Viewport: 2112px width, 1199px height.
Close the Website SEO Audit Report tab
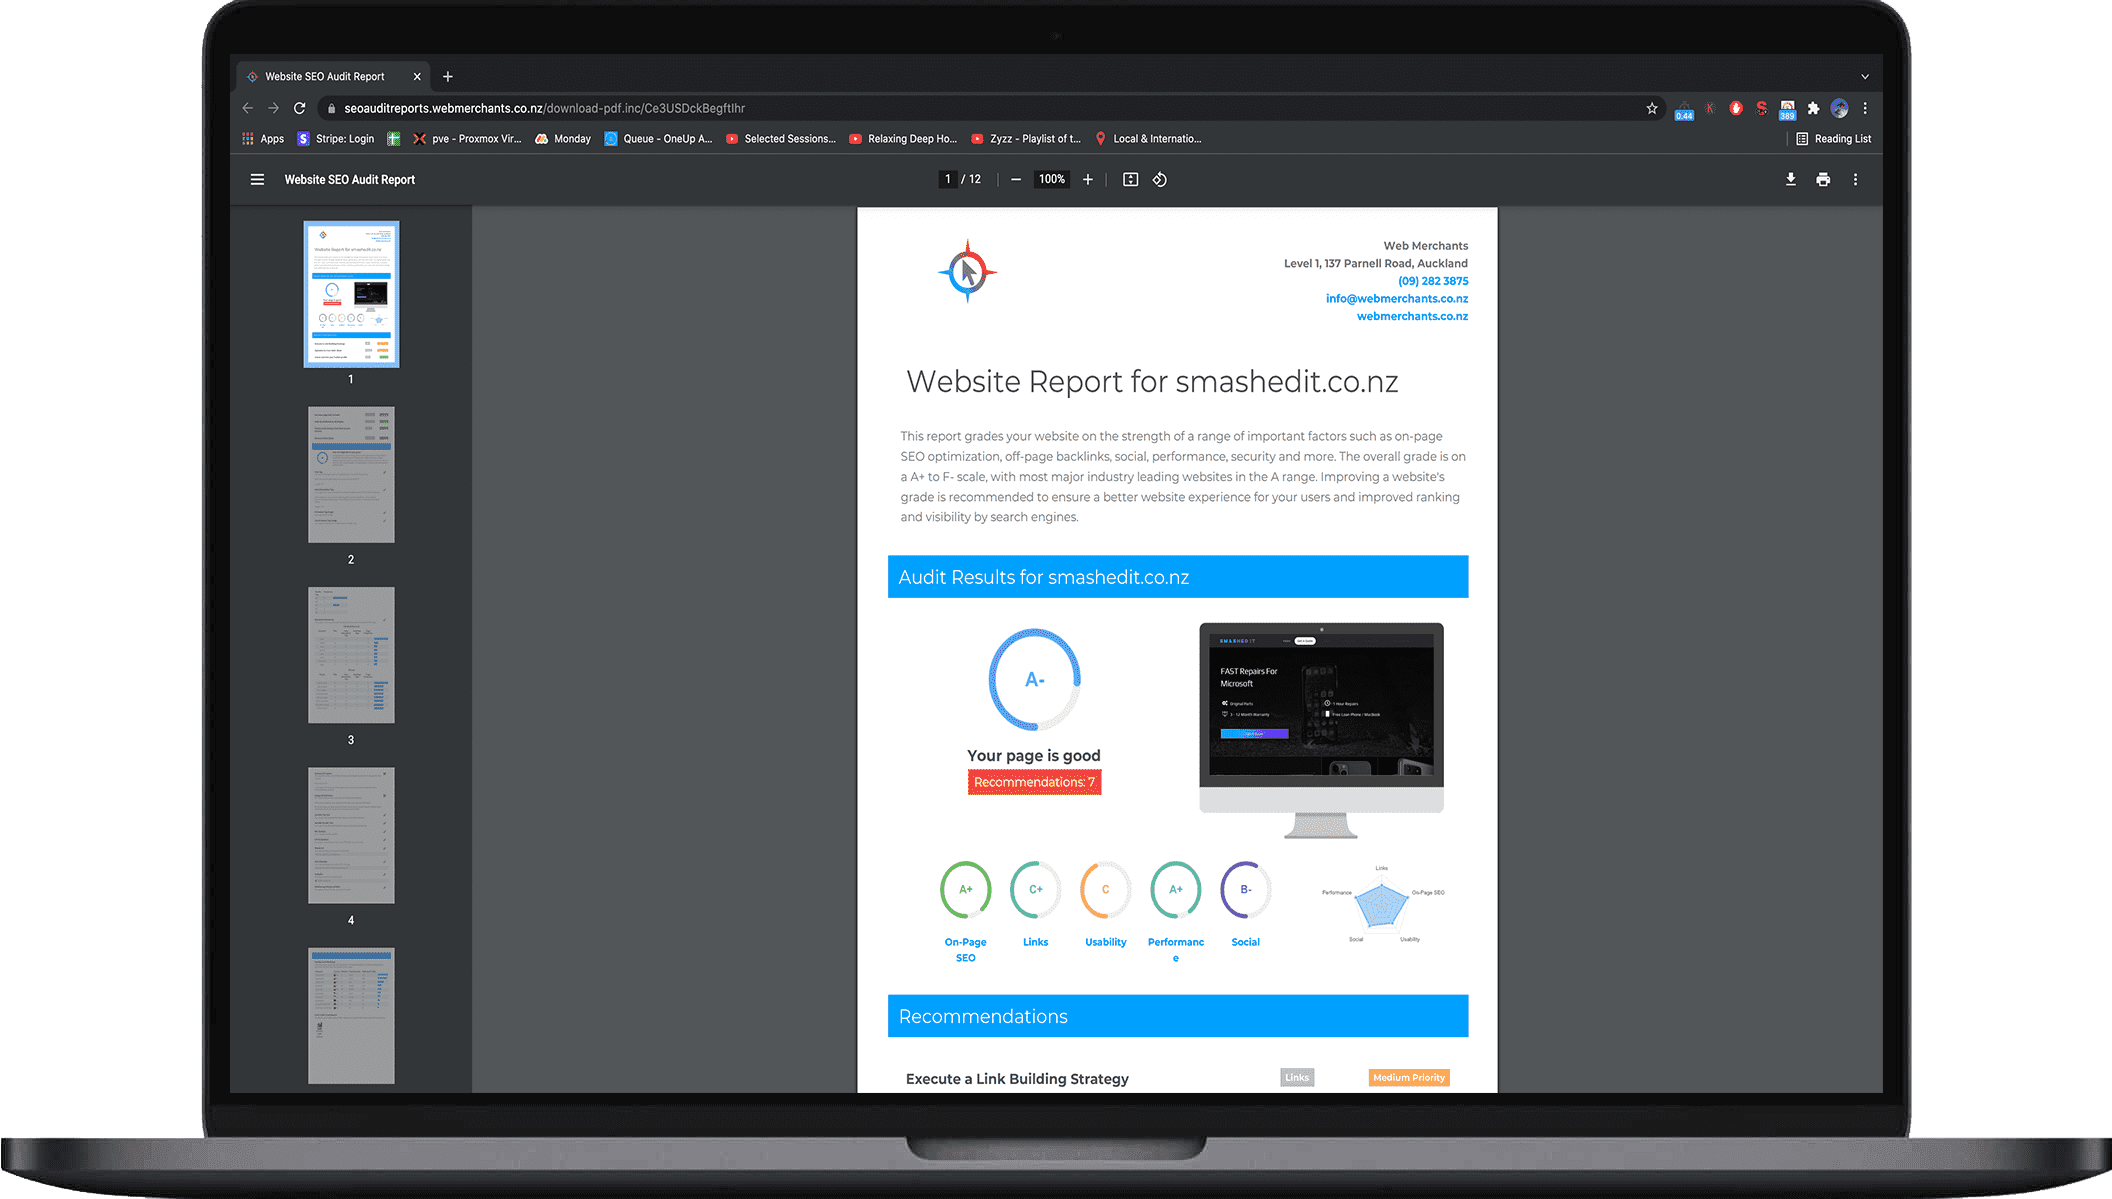[417, 77]
